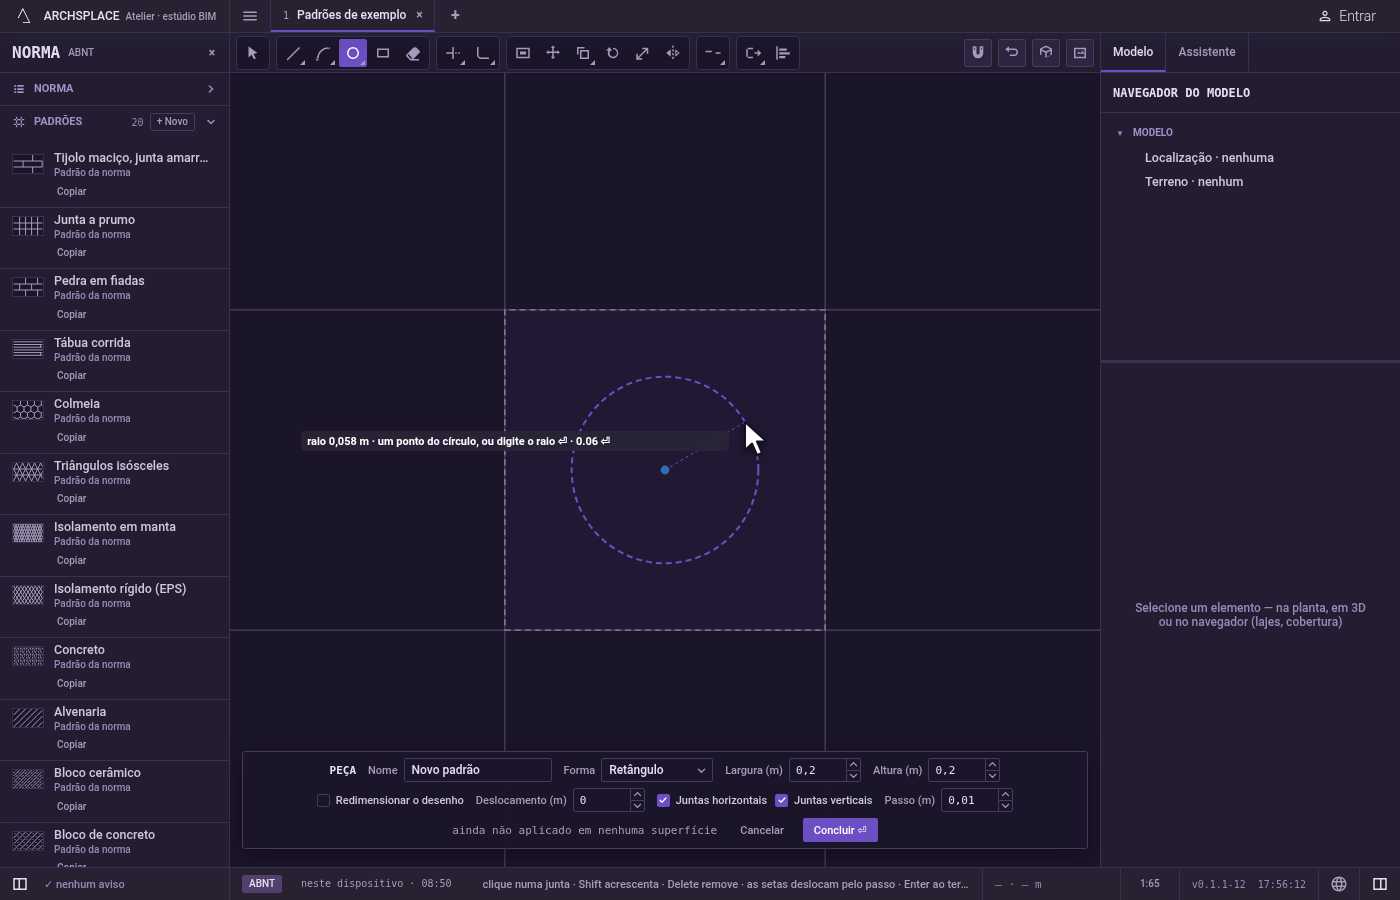
Task: Activate the rotate tool
Action: [613, 53]
